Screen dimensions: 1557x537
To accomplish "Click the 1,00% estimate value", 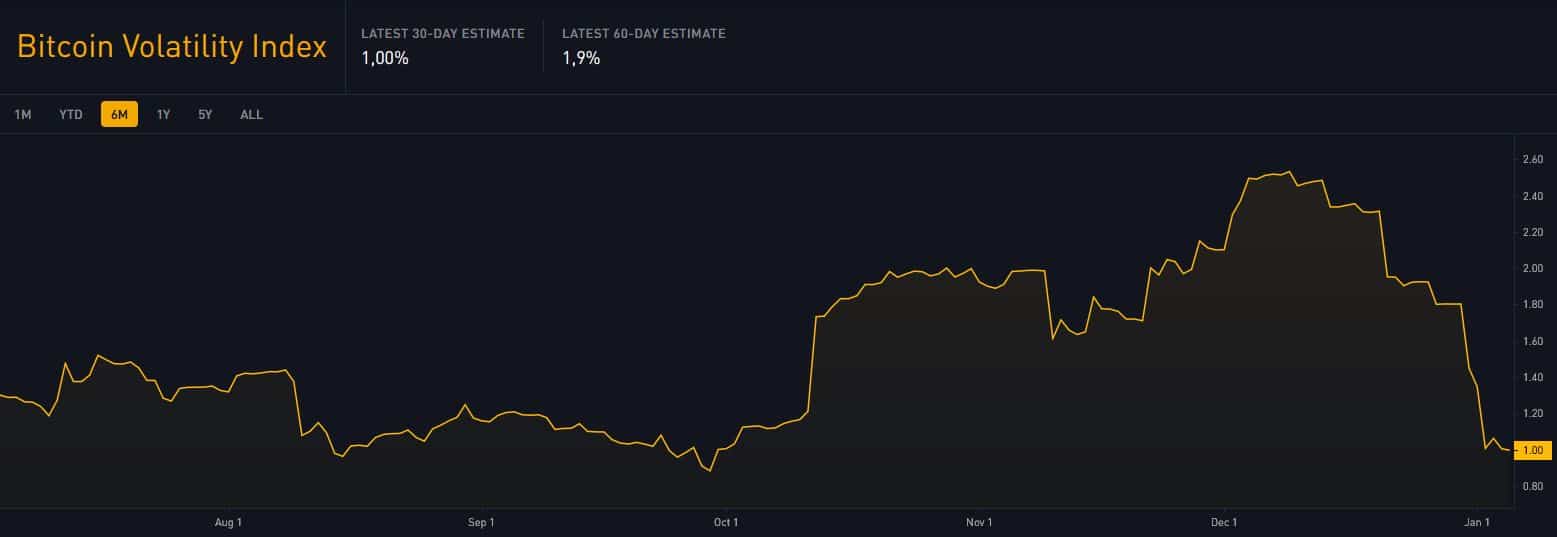I will click(385, 59).
